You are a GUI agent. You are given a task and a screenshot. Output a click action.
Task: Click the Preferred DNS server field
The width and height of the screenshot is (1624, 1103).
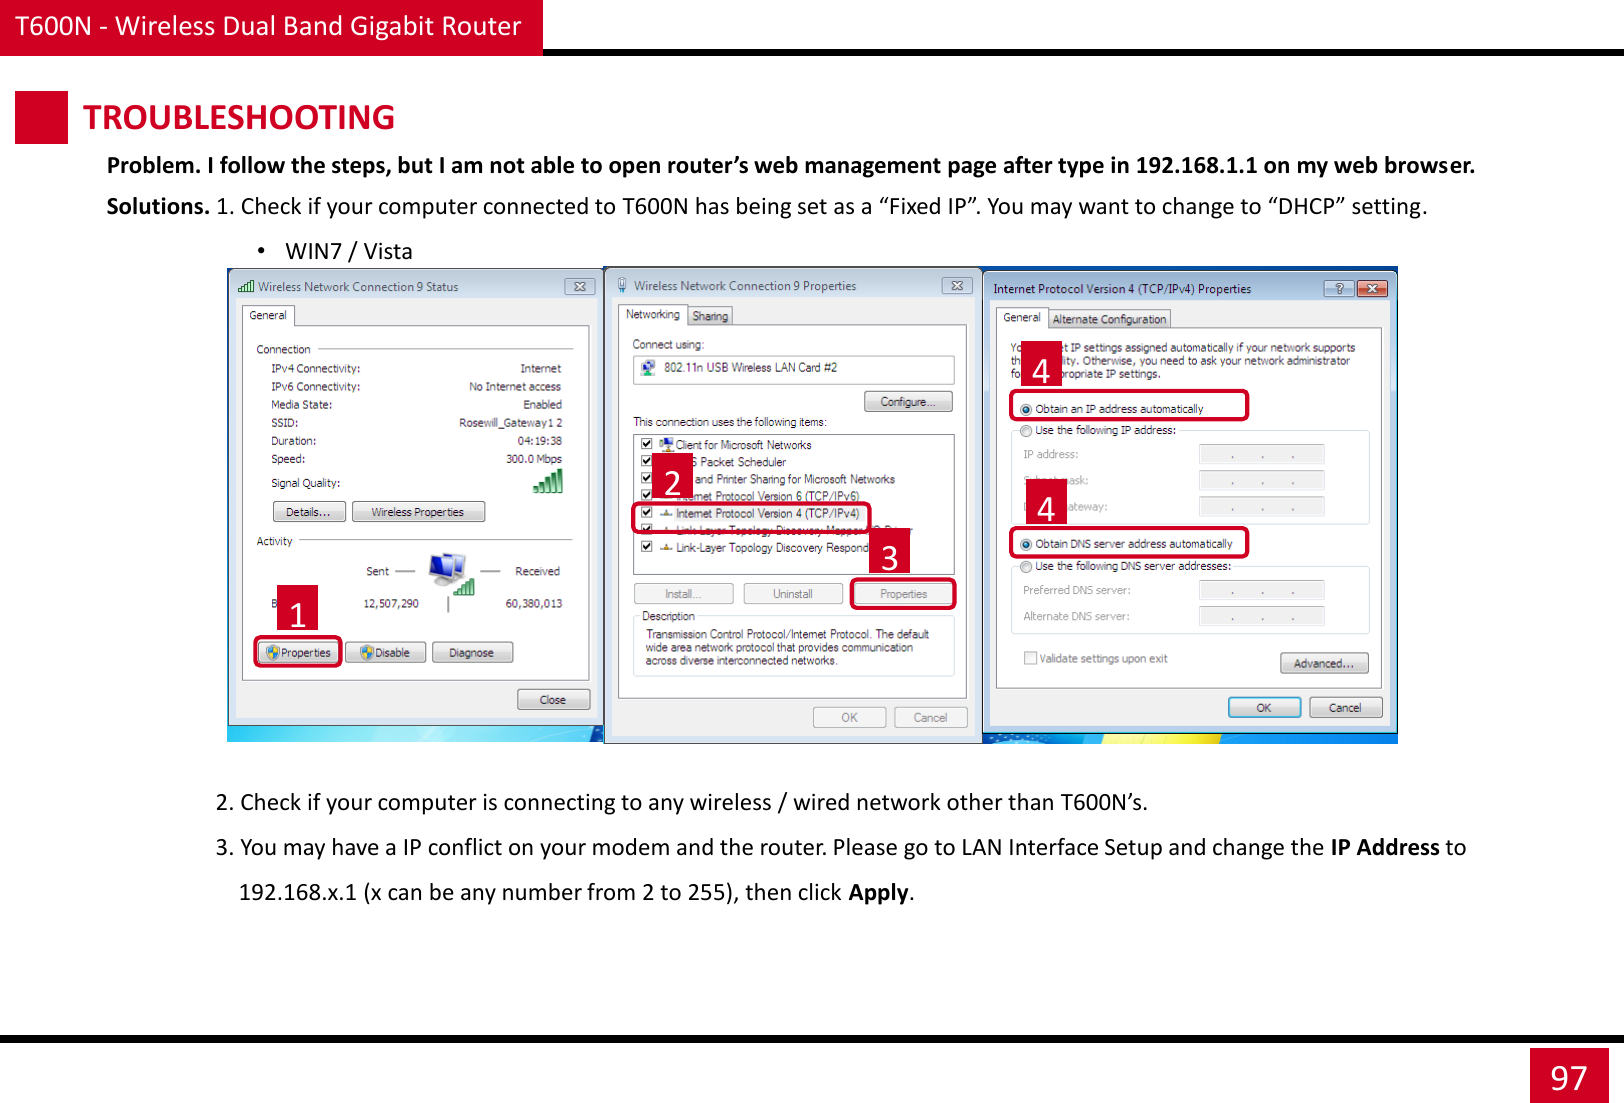tap(1262, 590)
